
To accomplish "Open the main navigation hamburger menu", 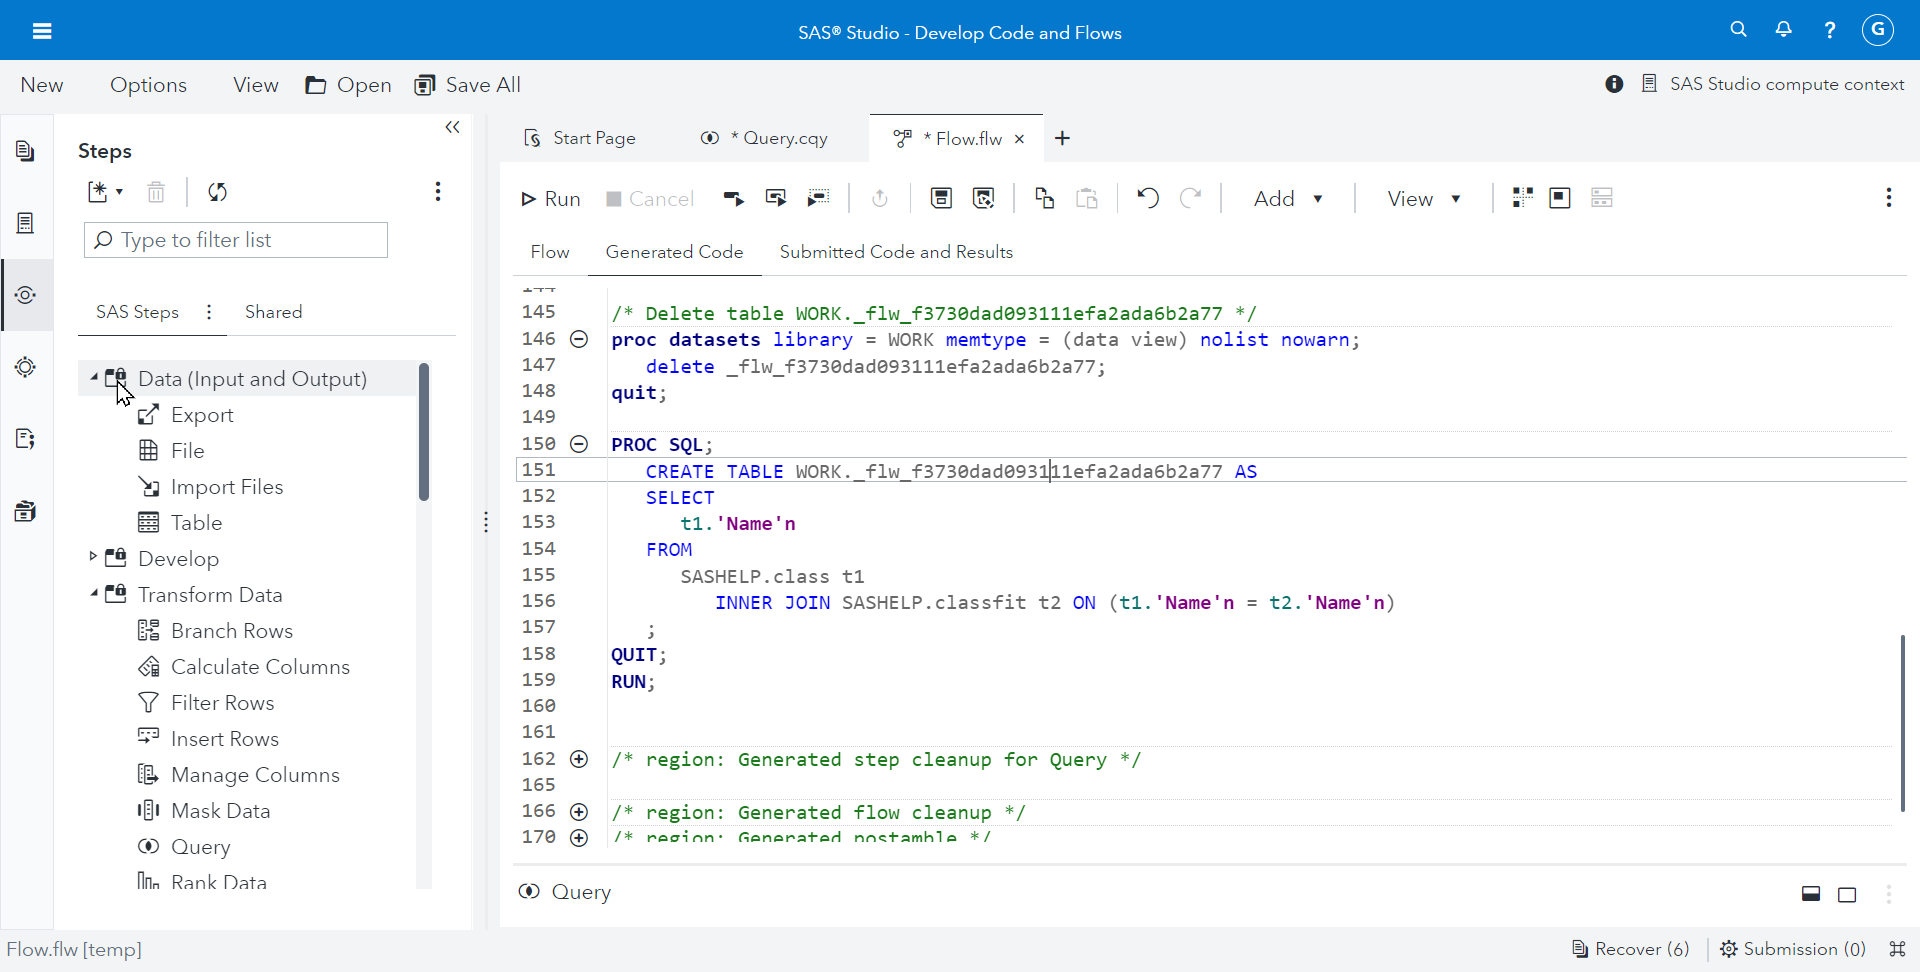I will [x=41, y=31].
